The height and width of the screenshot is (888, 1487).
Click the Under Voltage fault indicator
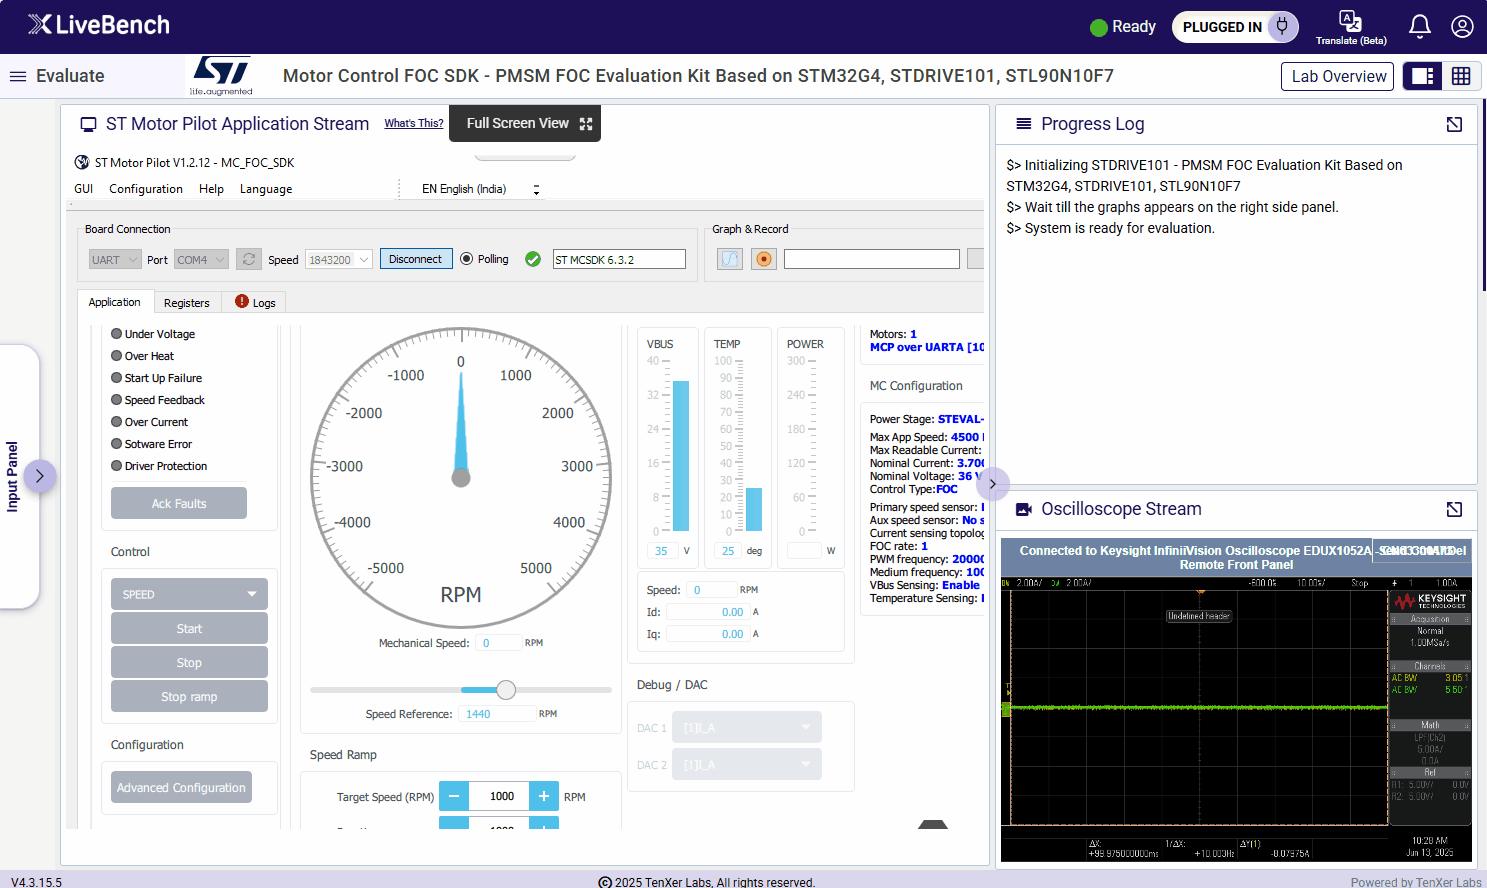coord(117,334)
